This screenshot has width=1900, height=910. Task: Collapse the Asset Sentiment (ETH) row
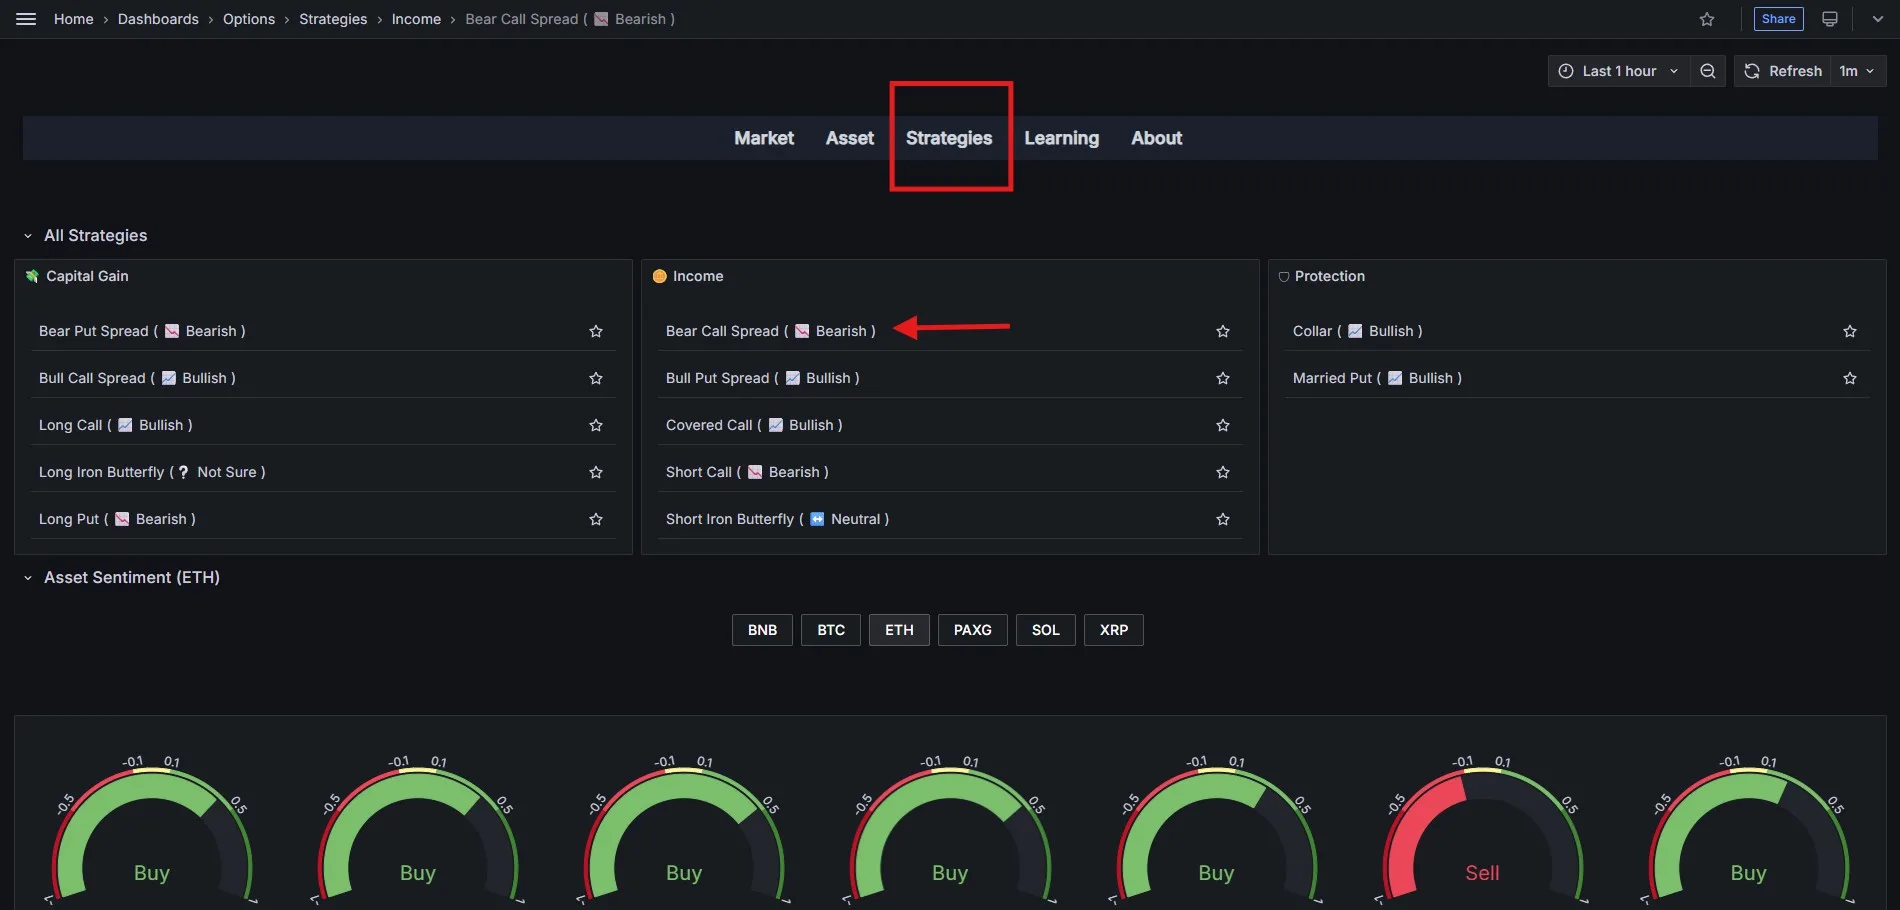coord(28,578)
